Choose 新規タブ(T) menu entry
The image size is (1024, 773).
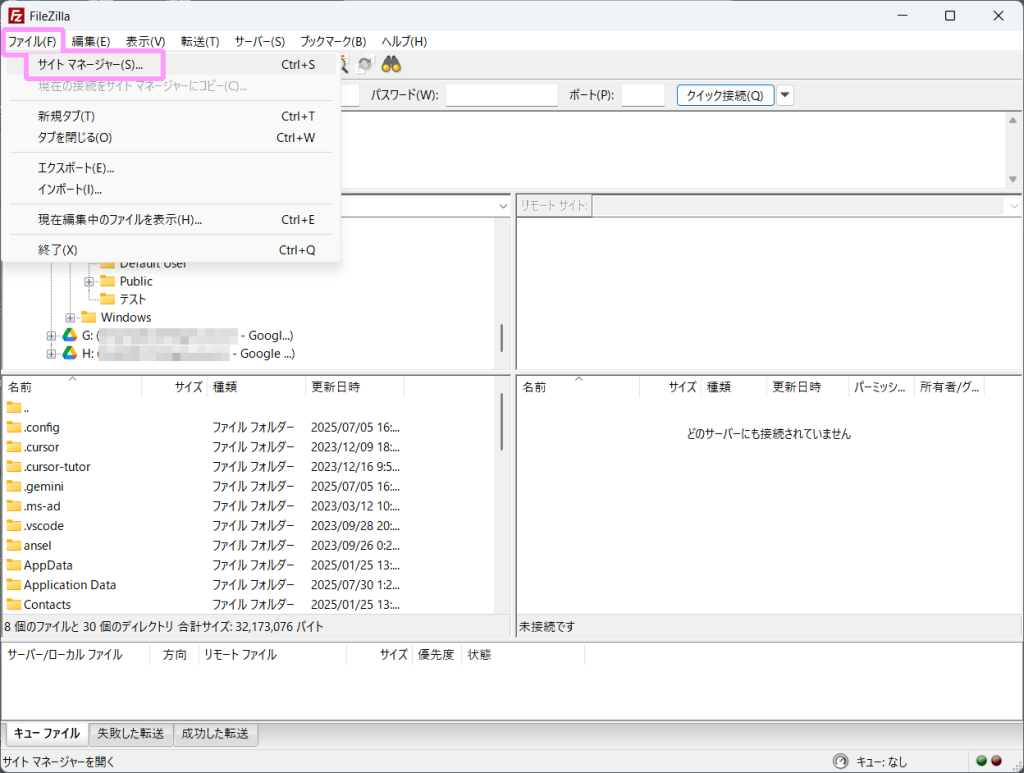(x=171, y=116)
